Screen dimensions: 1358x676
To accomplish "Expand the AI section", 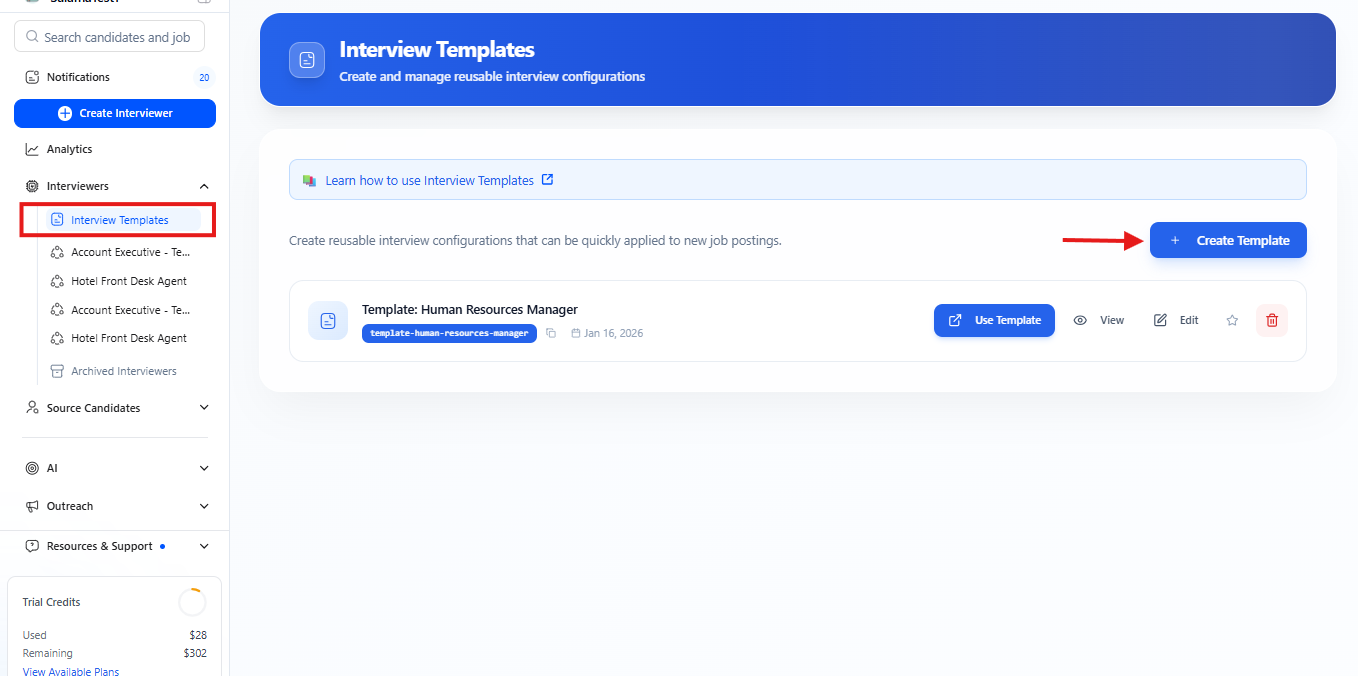I will [204, 468].
